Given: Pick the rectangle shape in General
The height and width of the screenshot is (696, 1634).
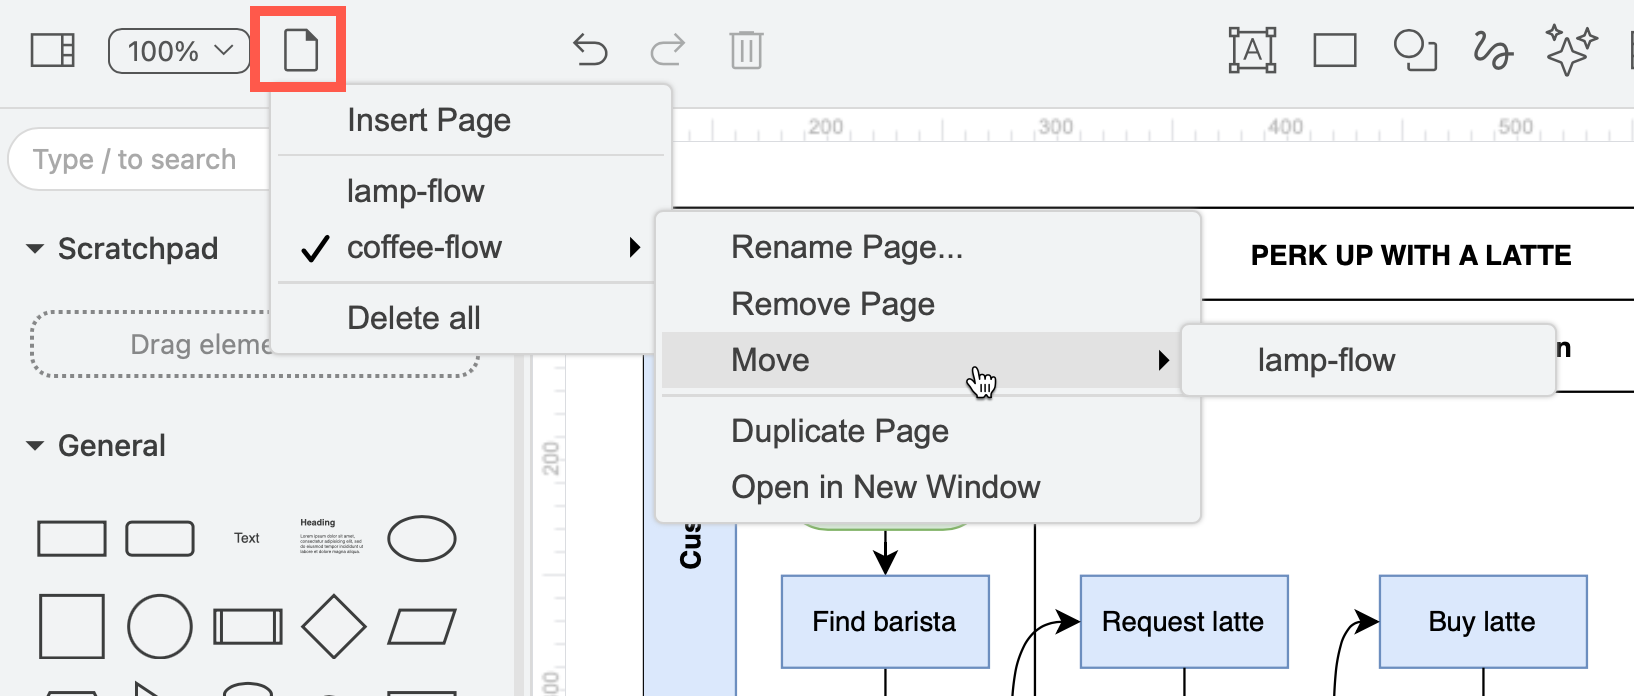Looking at the screenshot, I should (x=72, y=538).
